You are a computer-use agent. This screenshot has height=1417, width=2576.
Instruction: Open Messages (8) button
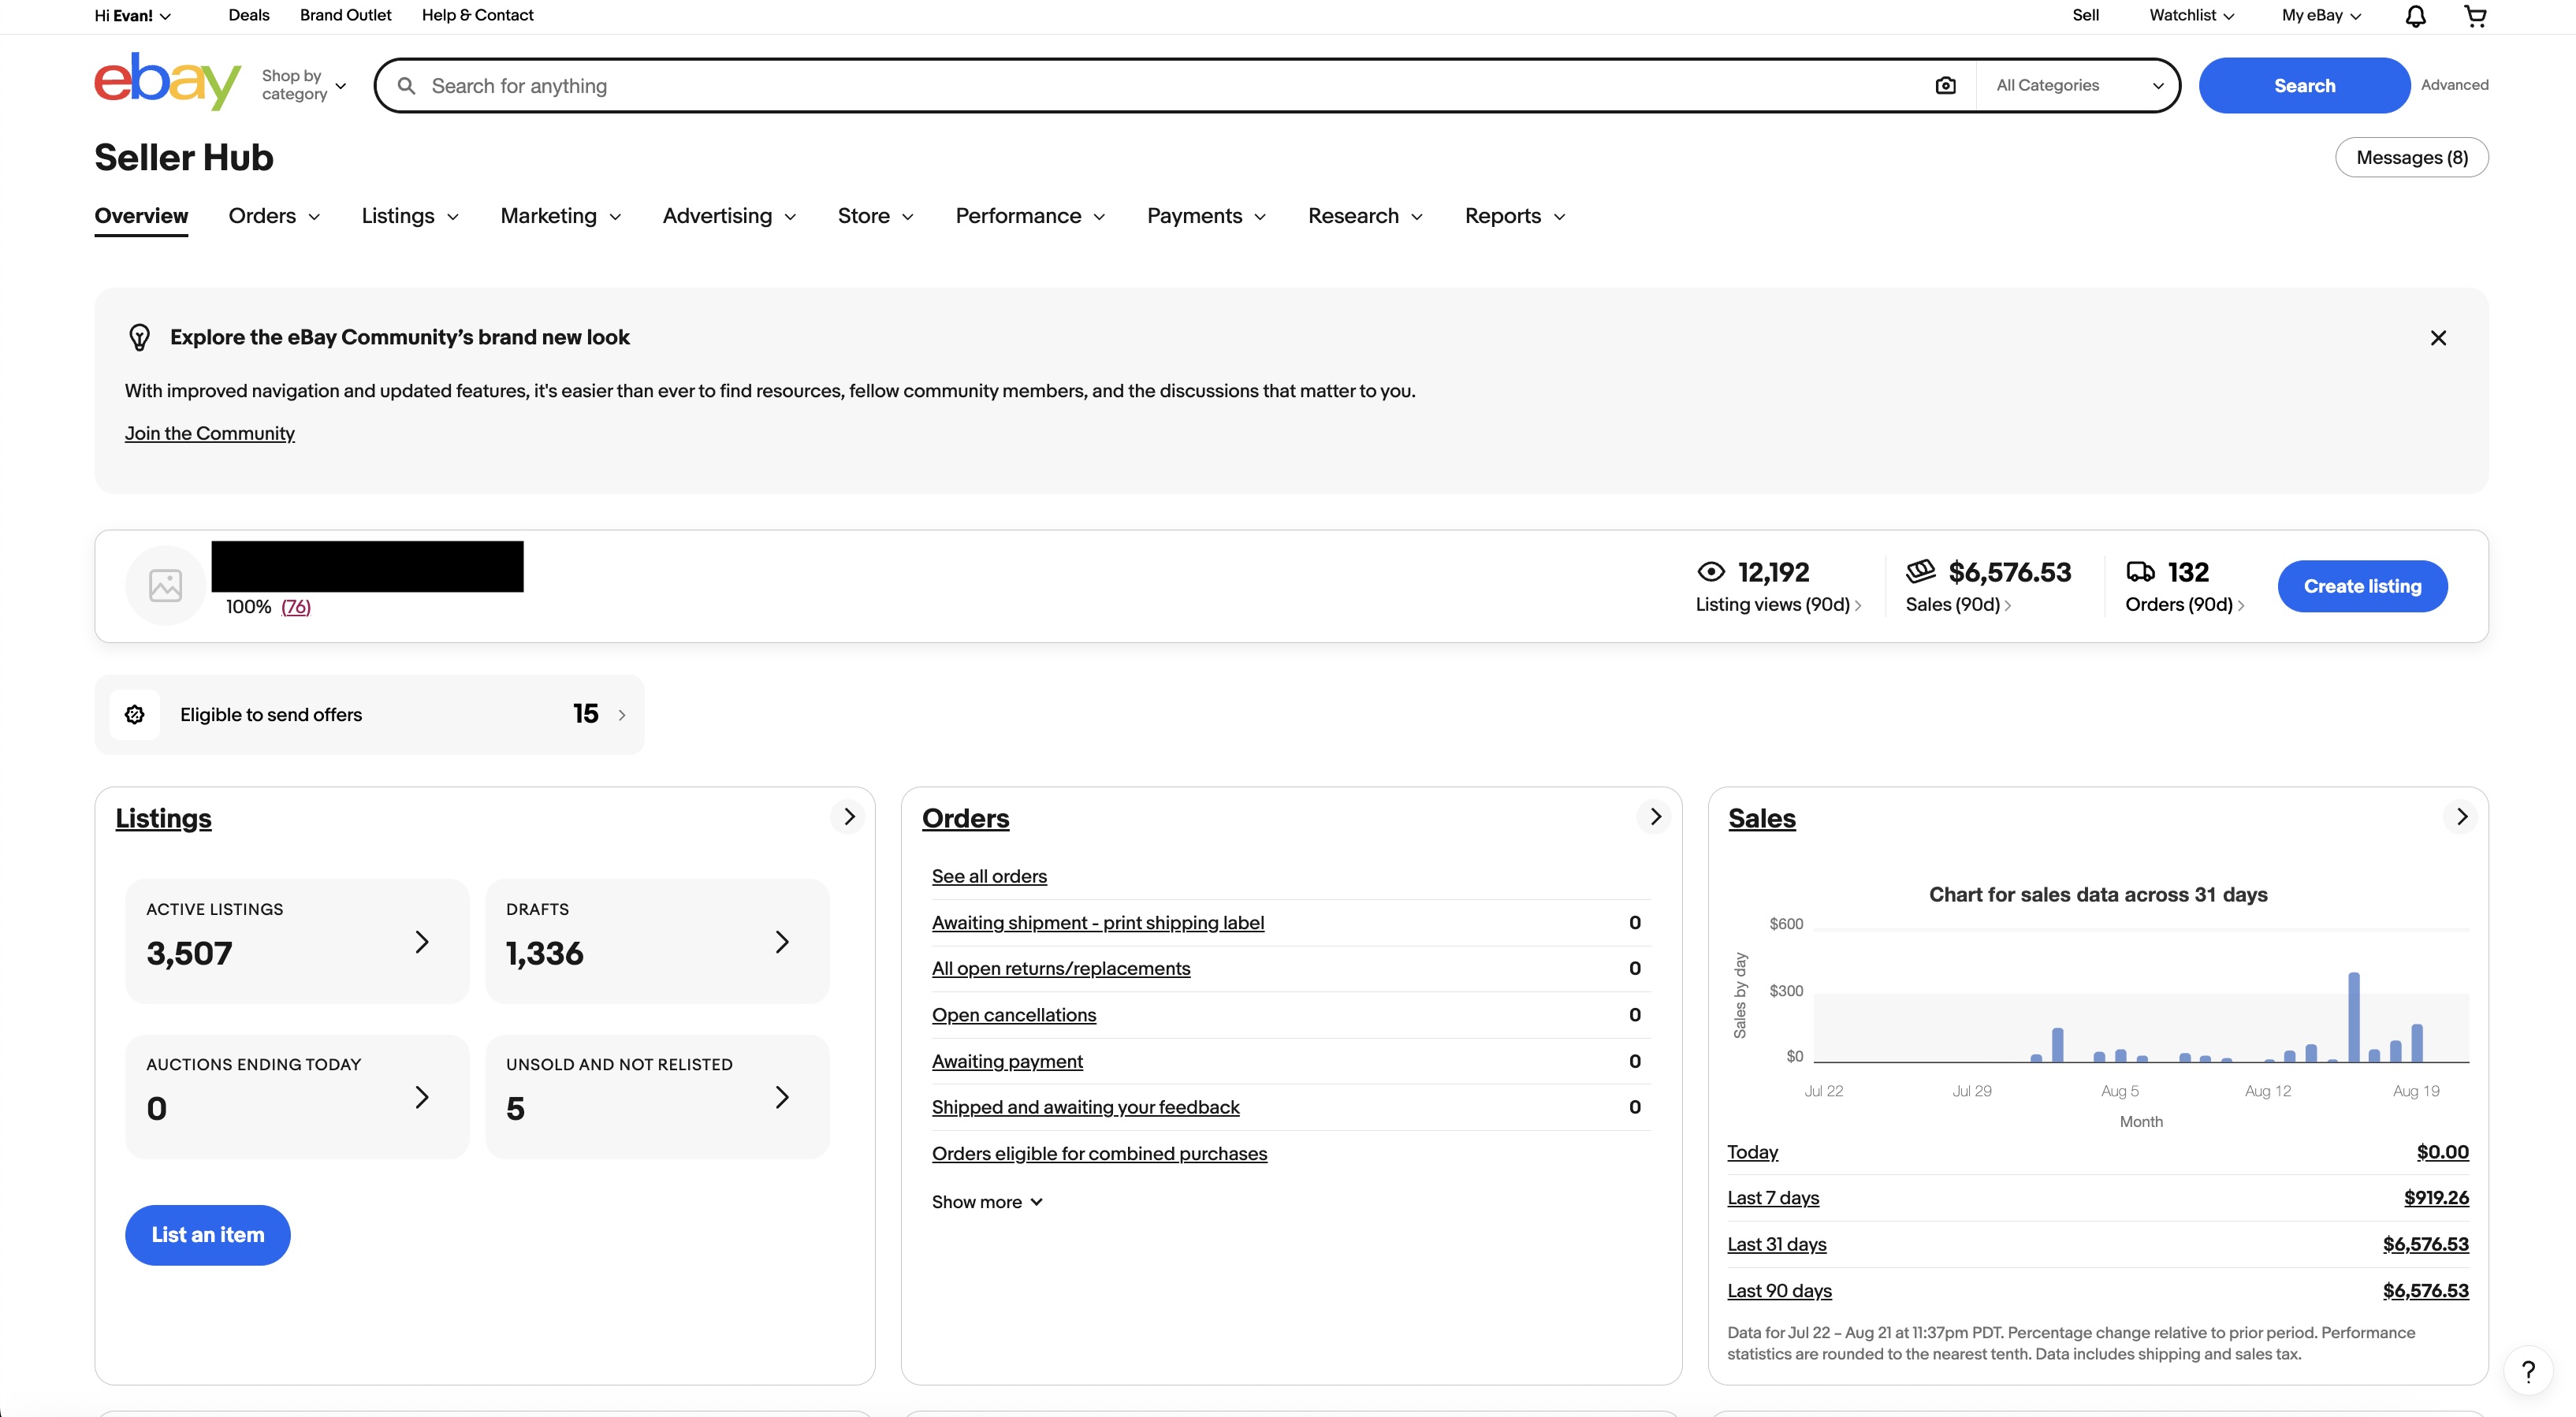click(x=2411, y=158)
